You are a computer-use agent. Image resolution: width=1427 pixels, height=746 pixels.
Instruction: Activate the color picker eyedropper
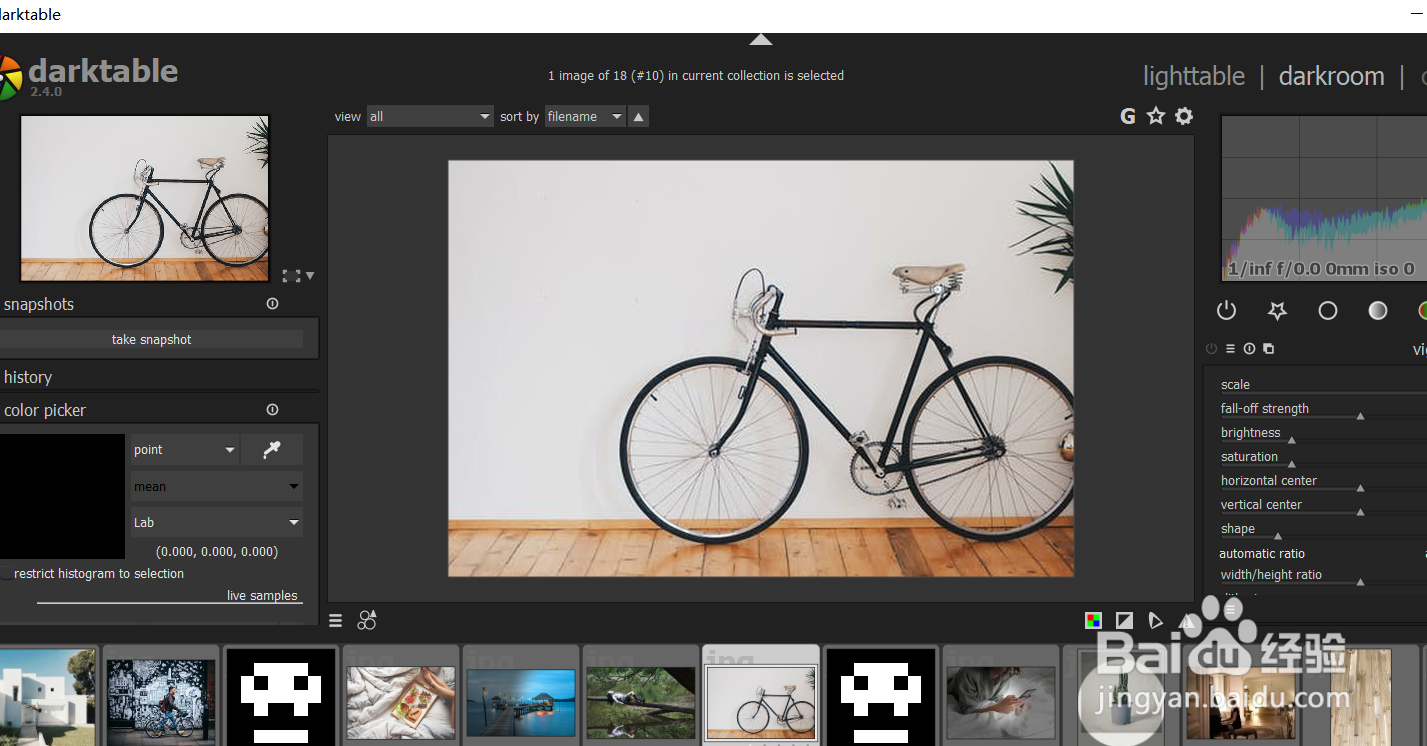pos(272,450)
